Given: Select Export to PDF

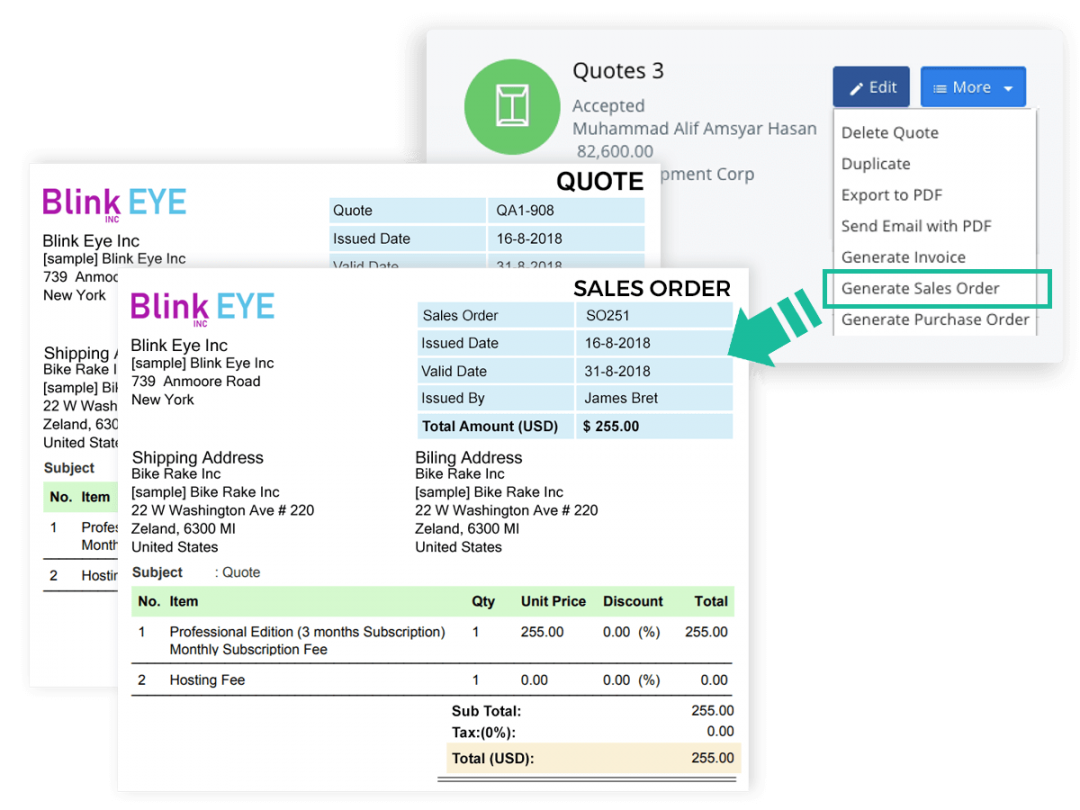Looking at the screenshot, I should point(890,194).
